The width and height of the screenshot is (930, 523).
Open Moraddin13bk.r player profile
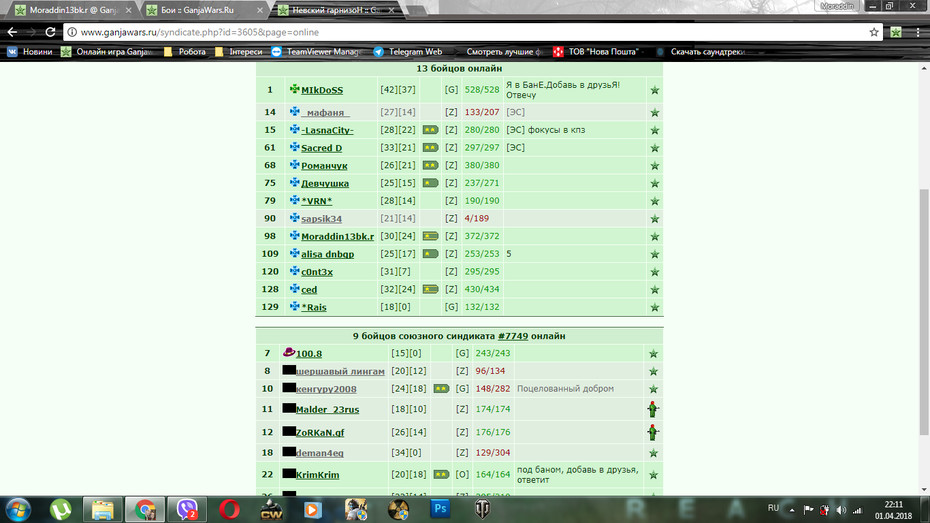pos(337,237)
